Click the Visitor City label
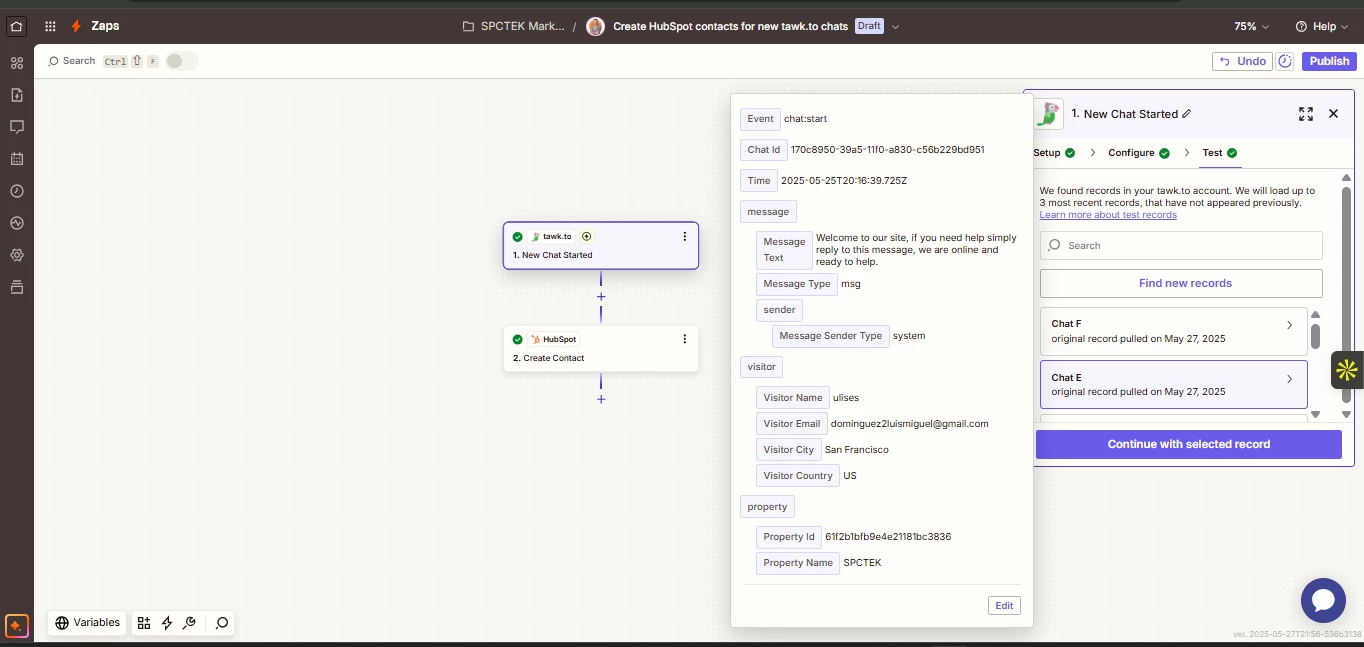1364x647 pixels. pyautogui.click(x=789, y=450)
